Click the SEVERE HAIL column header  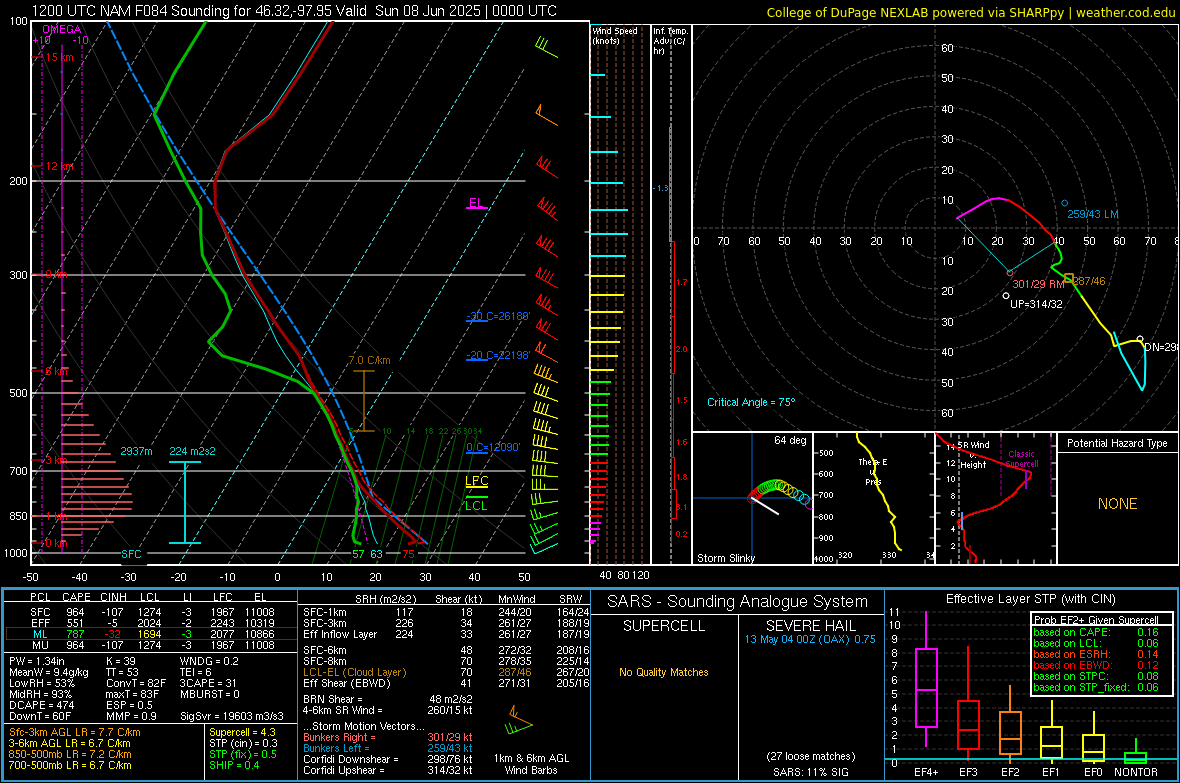[810, 626]
